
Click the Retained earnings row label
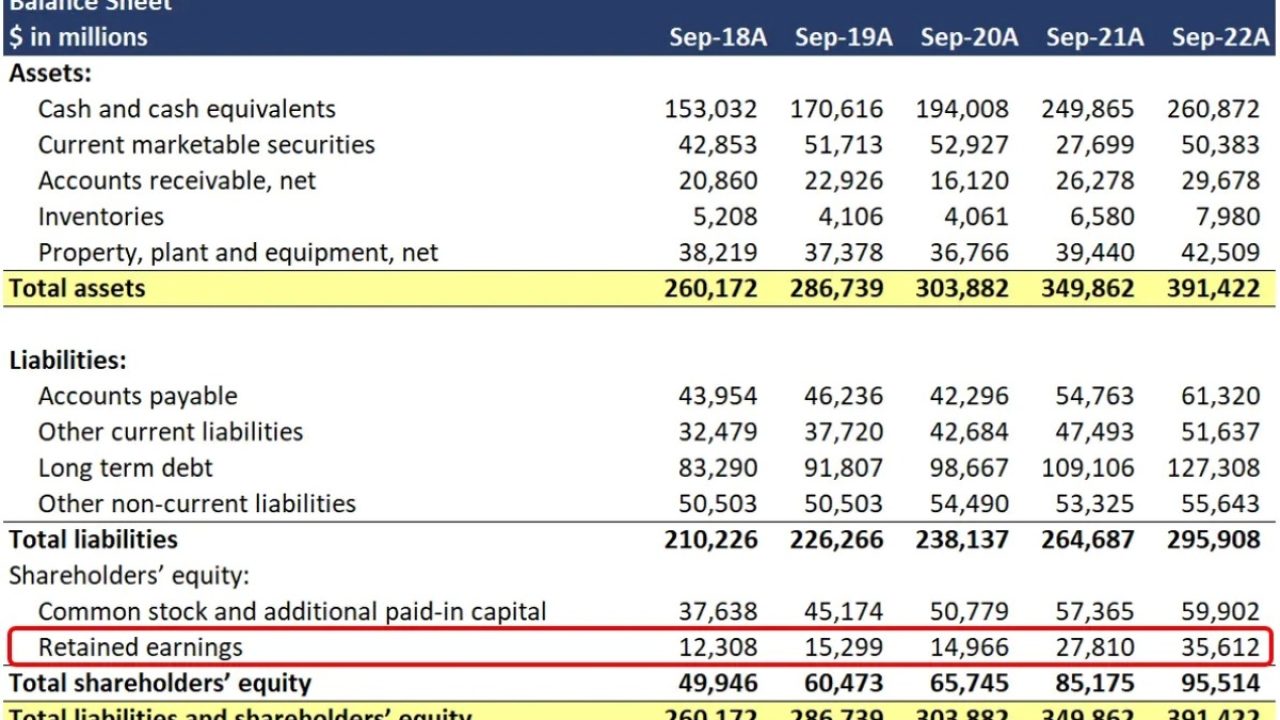[140, 647]
